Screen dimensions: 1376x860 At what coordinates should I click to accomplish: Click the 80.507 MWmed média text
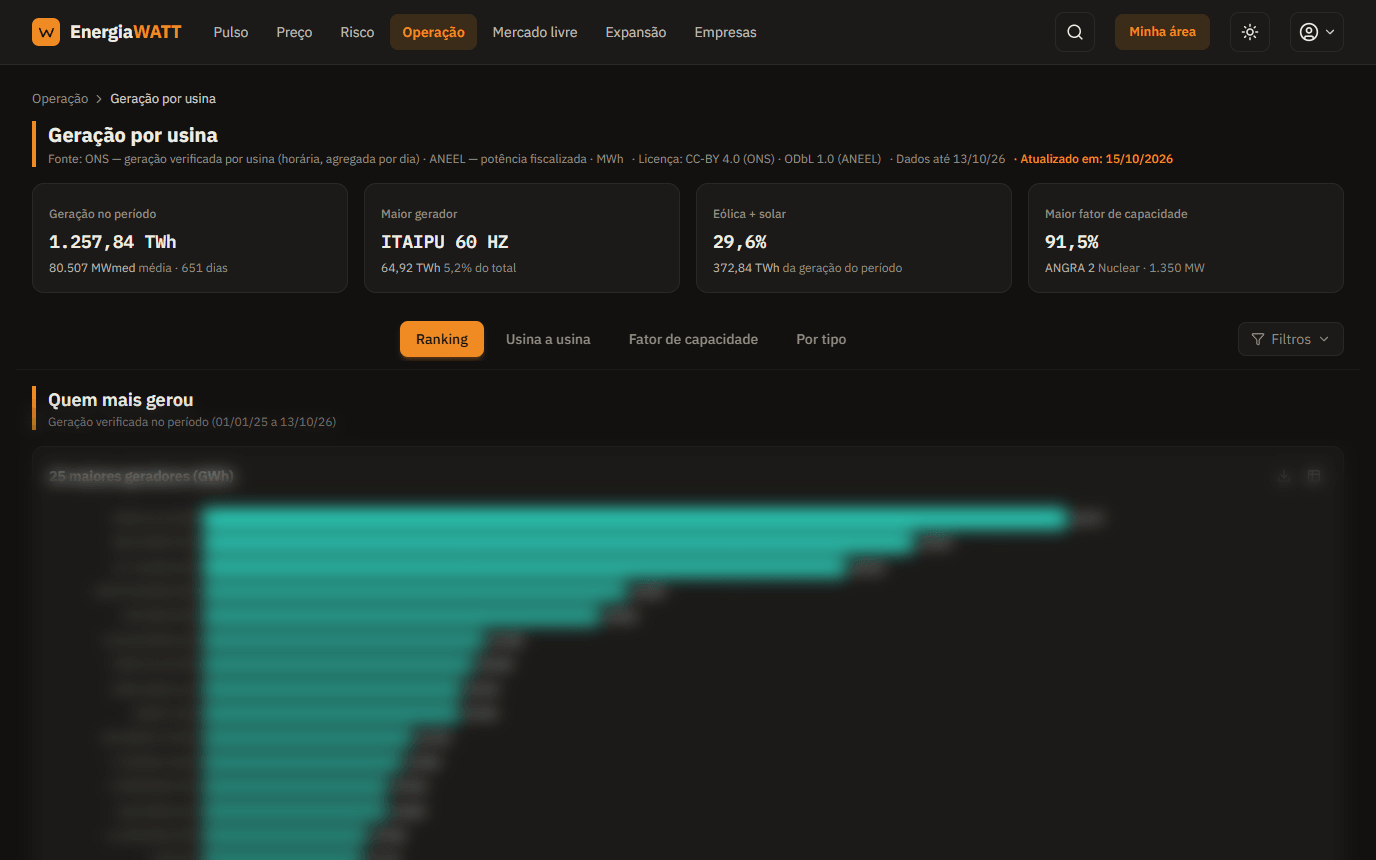tap(138, 268)
